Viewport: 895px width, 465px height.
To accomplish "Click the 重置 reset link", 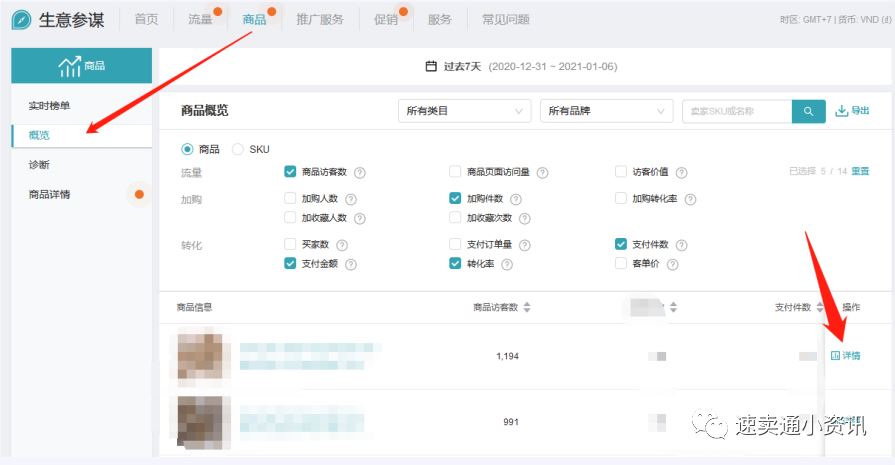I will tap(860, 171).
